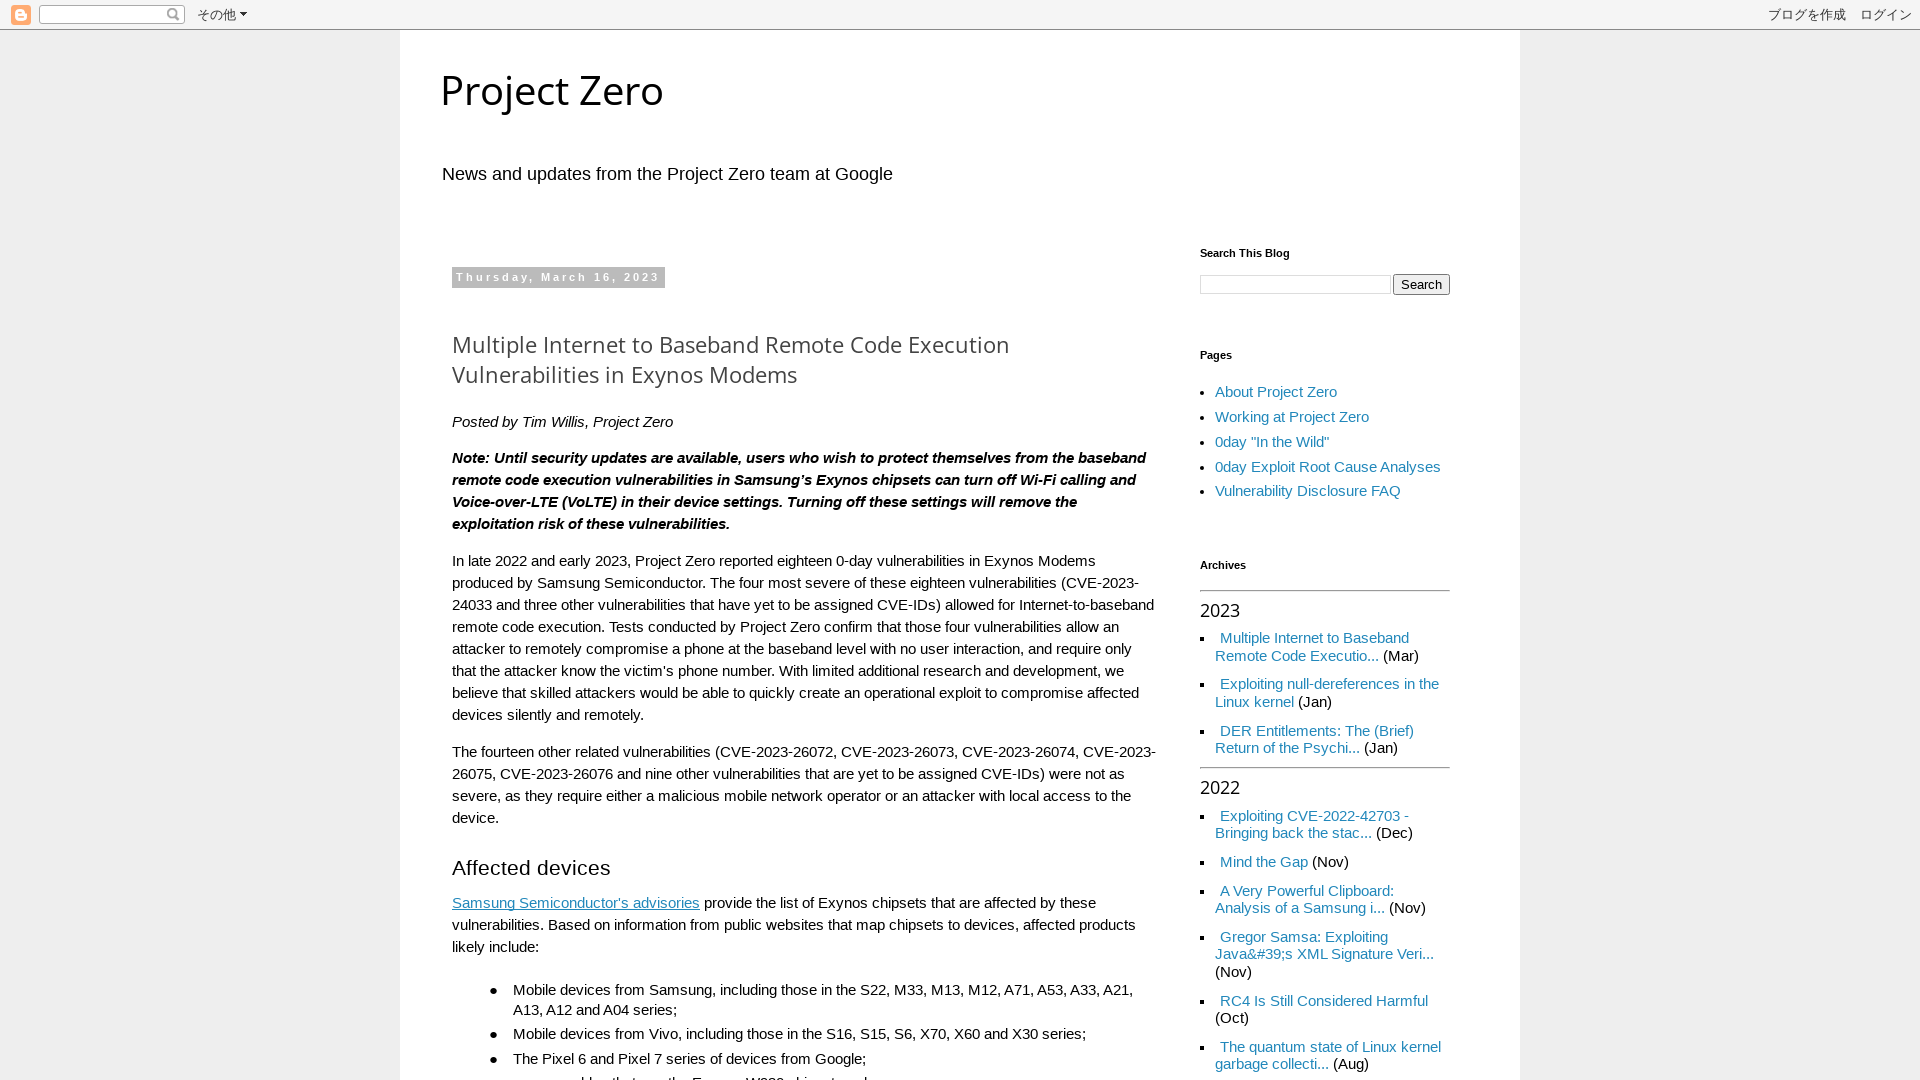Click Project Zero blog title header

(x=553, y=88)
